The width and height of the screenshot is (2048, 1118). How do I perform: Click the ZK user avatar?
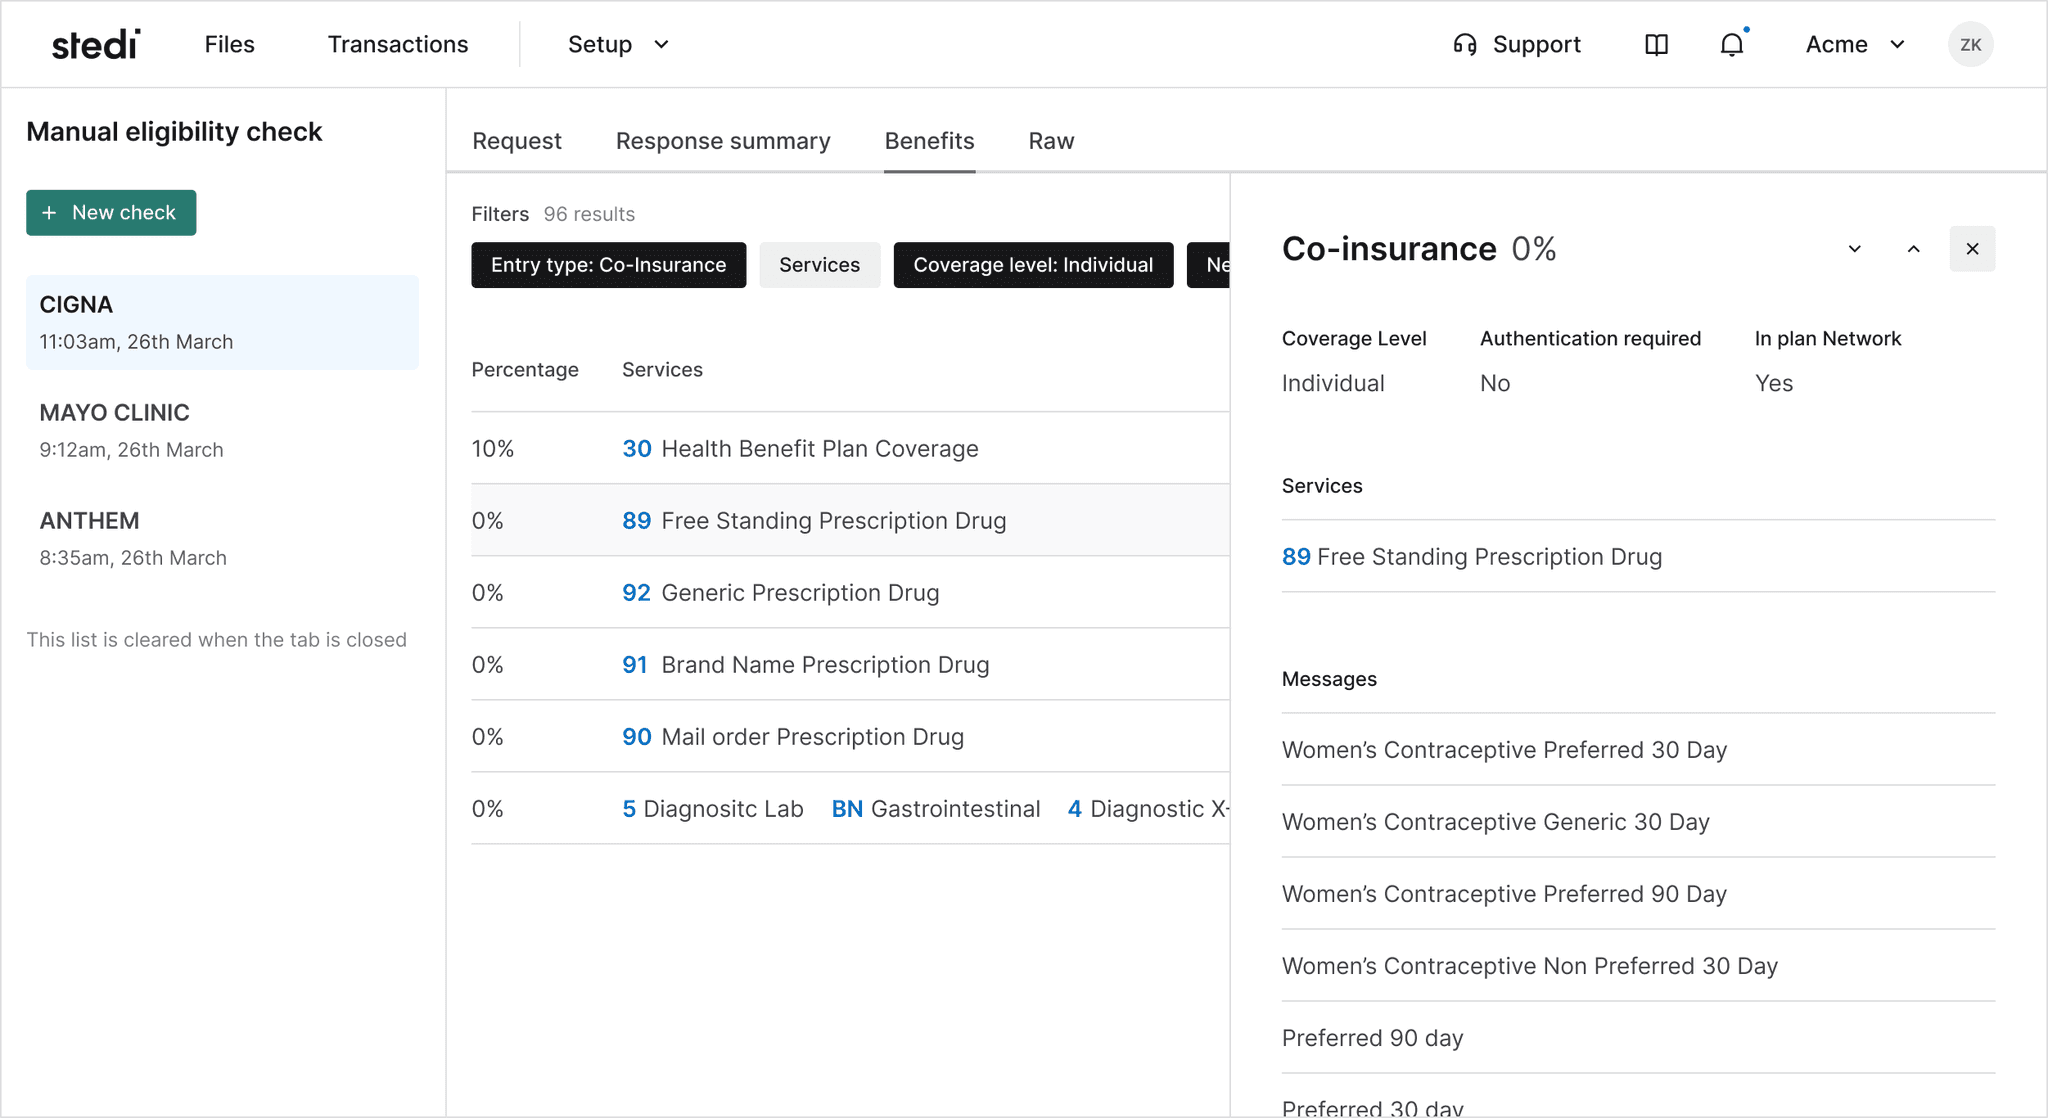tap(1970, 45)
